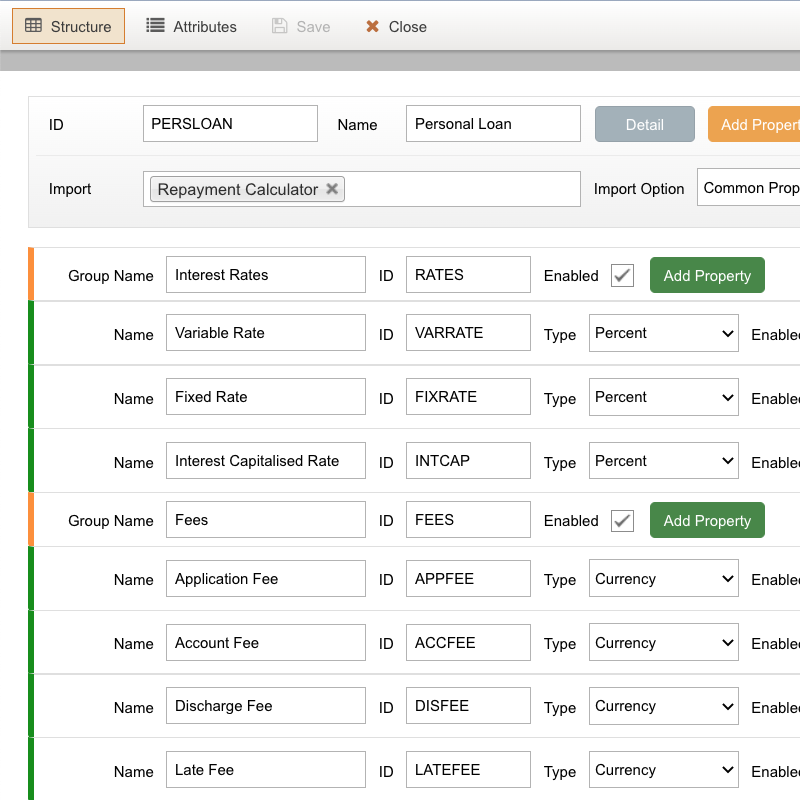Click the FEES group ID field

tap(468, 519)
